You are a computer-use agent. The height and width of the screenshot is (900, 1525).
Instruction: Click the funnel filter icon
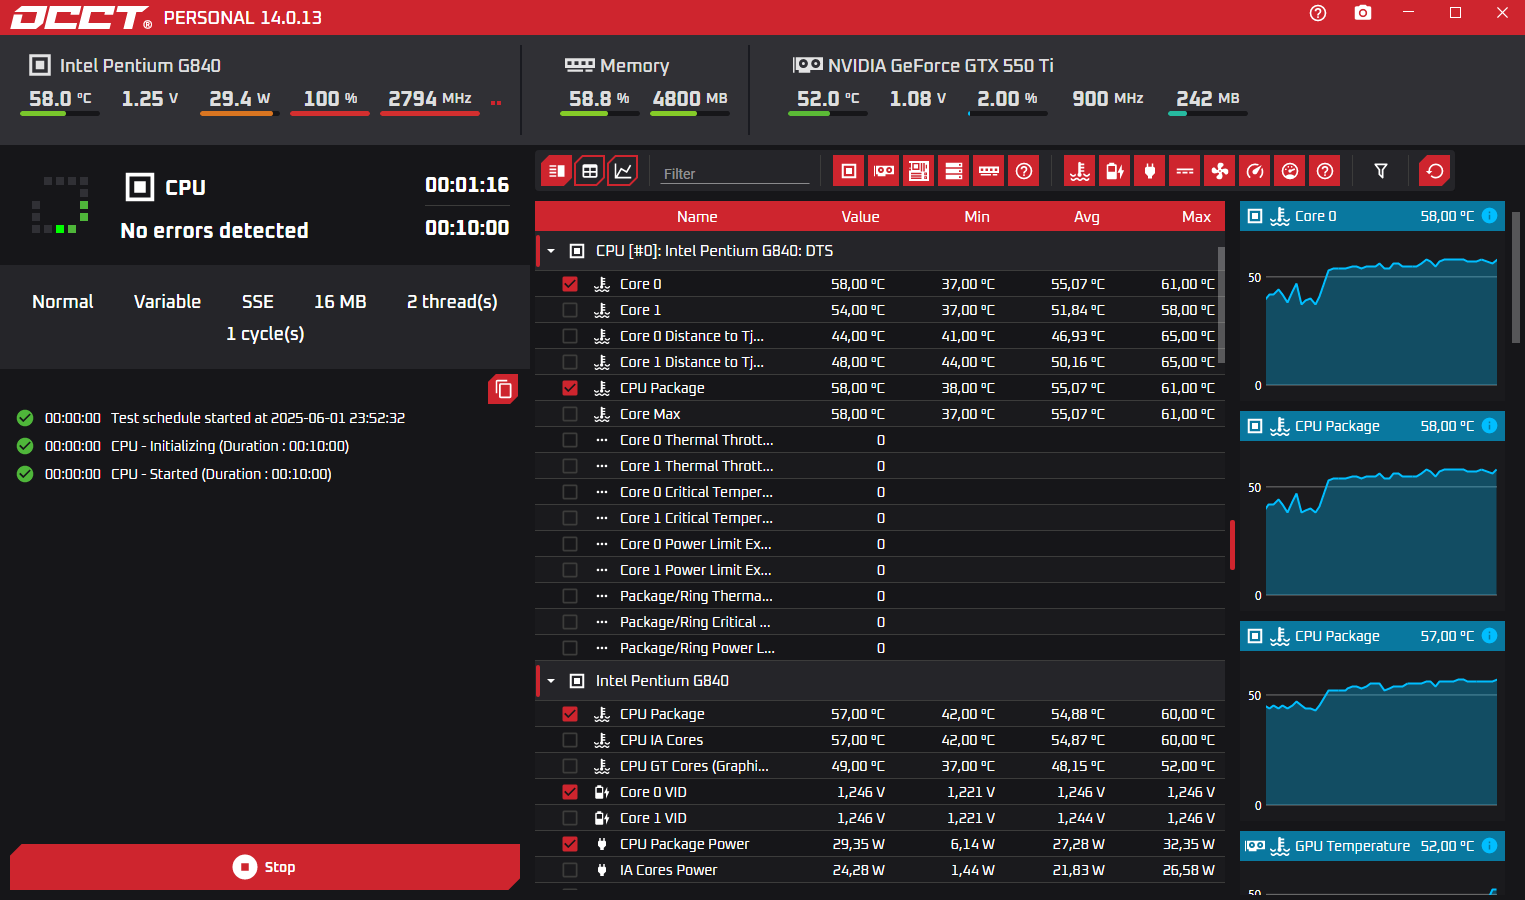click(1381, 171)
